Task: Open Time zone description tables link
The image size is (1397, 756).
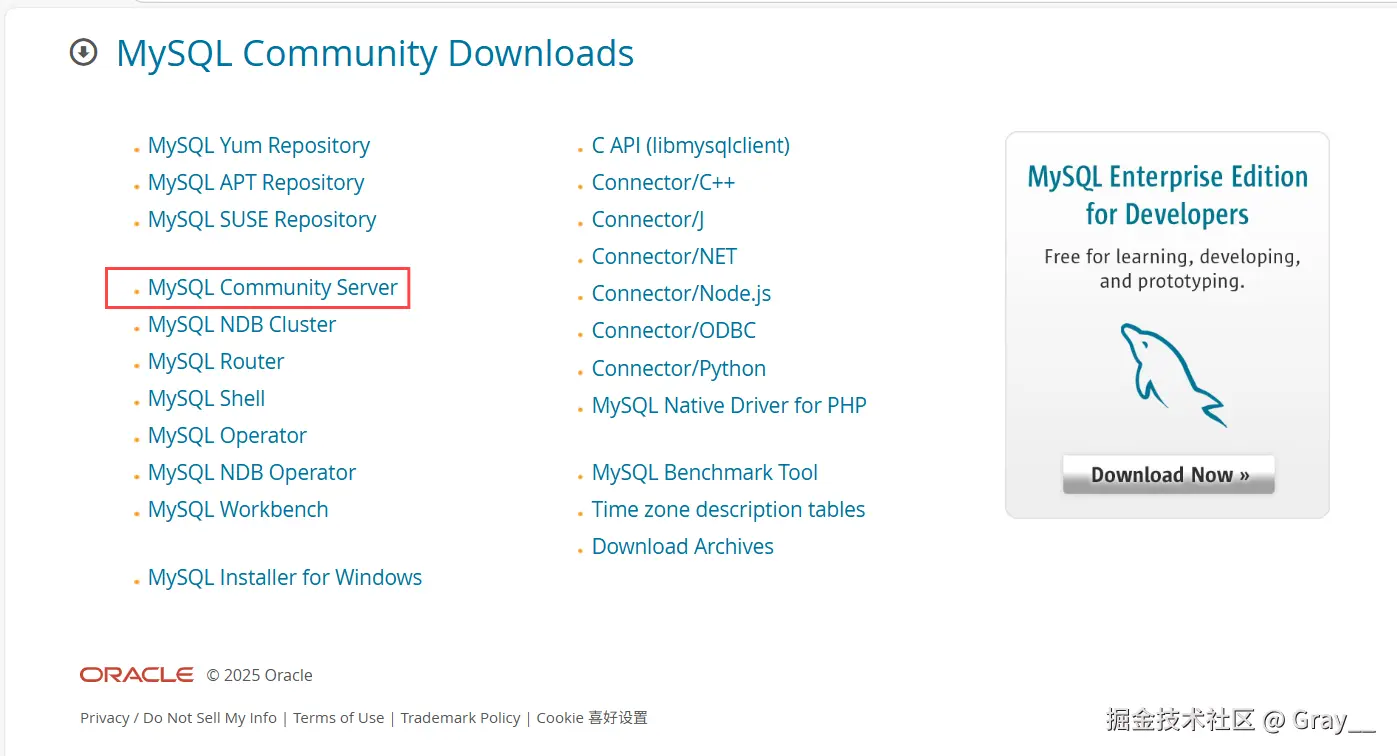Action: coord(728,510)
